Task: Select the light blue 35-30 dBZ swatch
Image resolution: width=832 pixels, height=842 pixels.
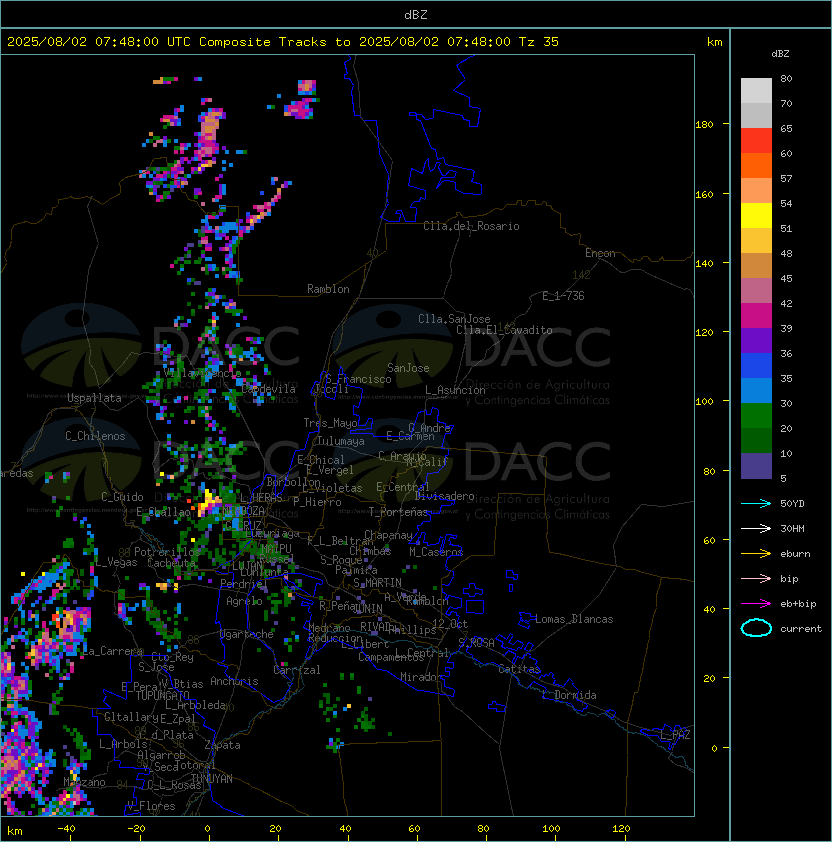Action: click(756, 390)
